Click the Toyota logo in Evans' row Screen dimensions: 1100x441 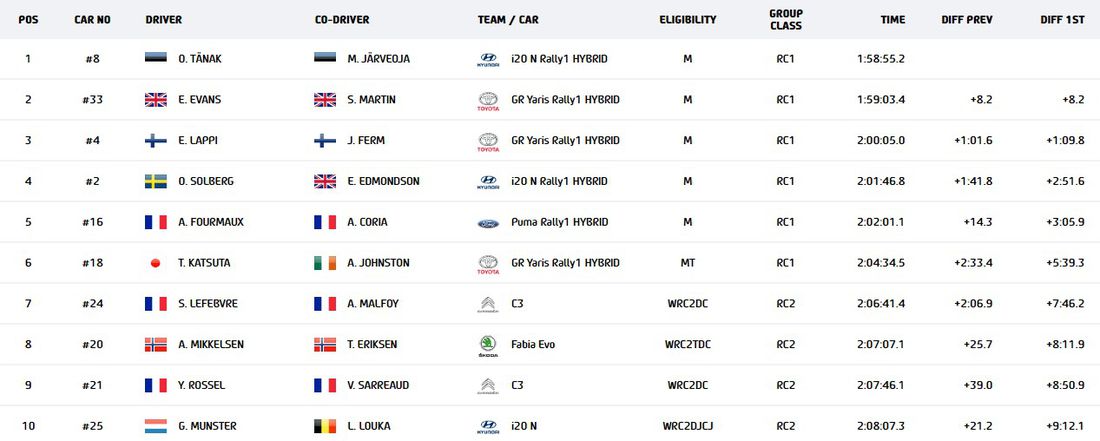[x=488, y=101]
